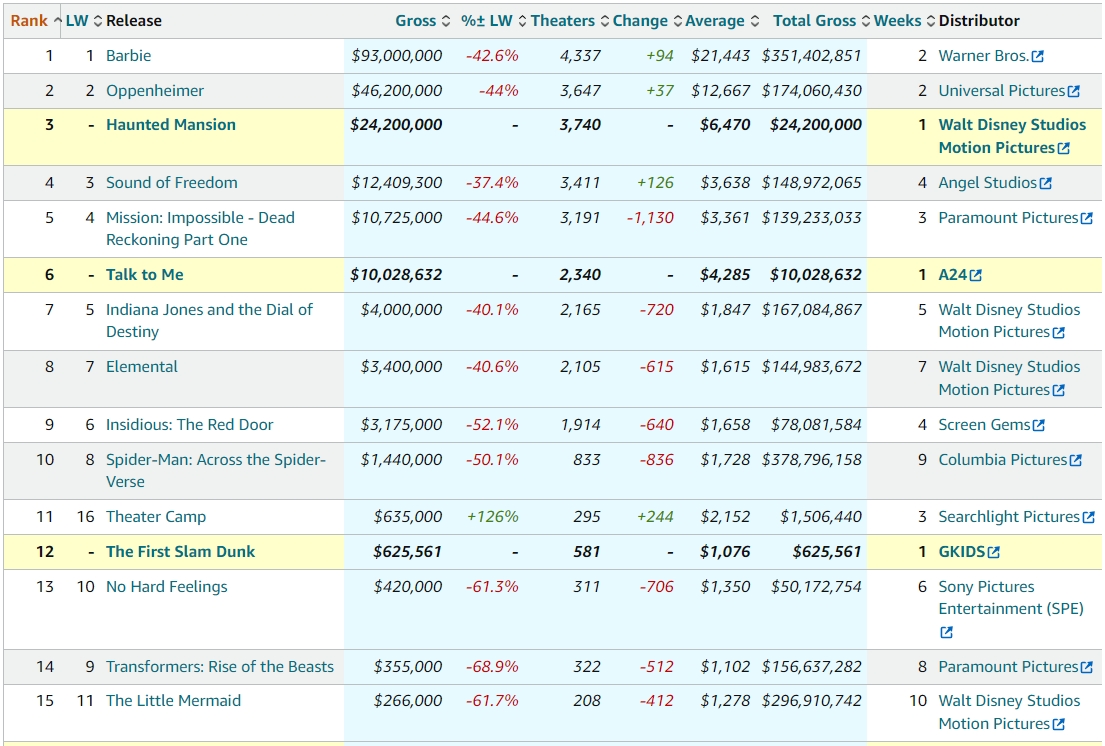Select Sound of Freedom's gross $12,409,300
Image resolution: width=1105 pixels, height=746 pixels.
click(397, 182)
